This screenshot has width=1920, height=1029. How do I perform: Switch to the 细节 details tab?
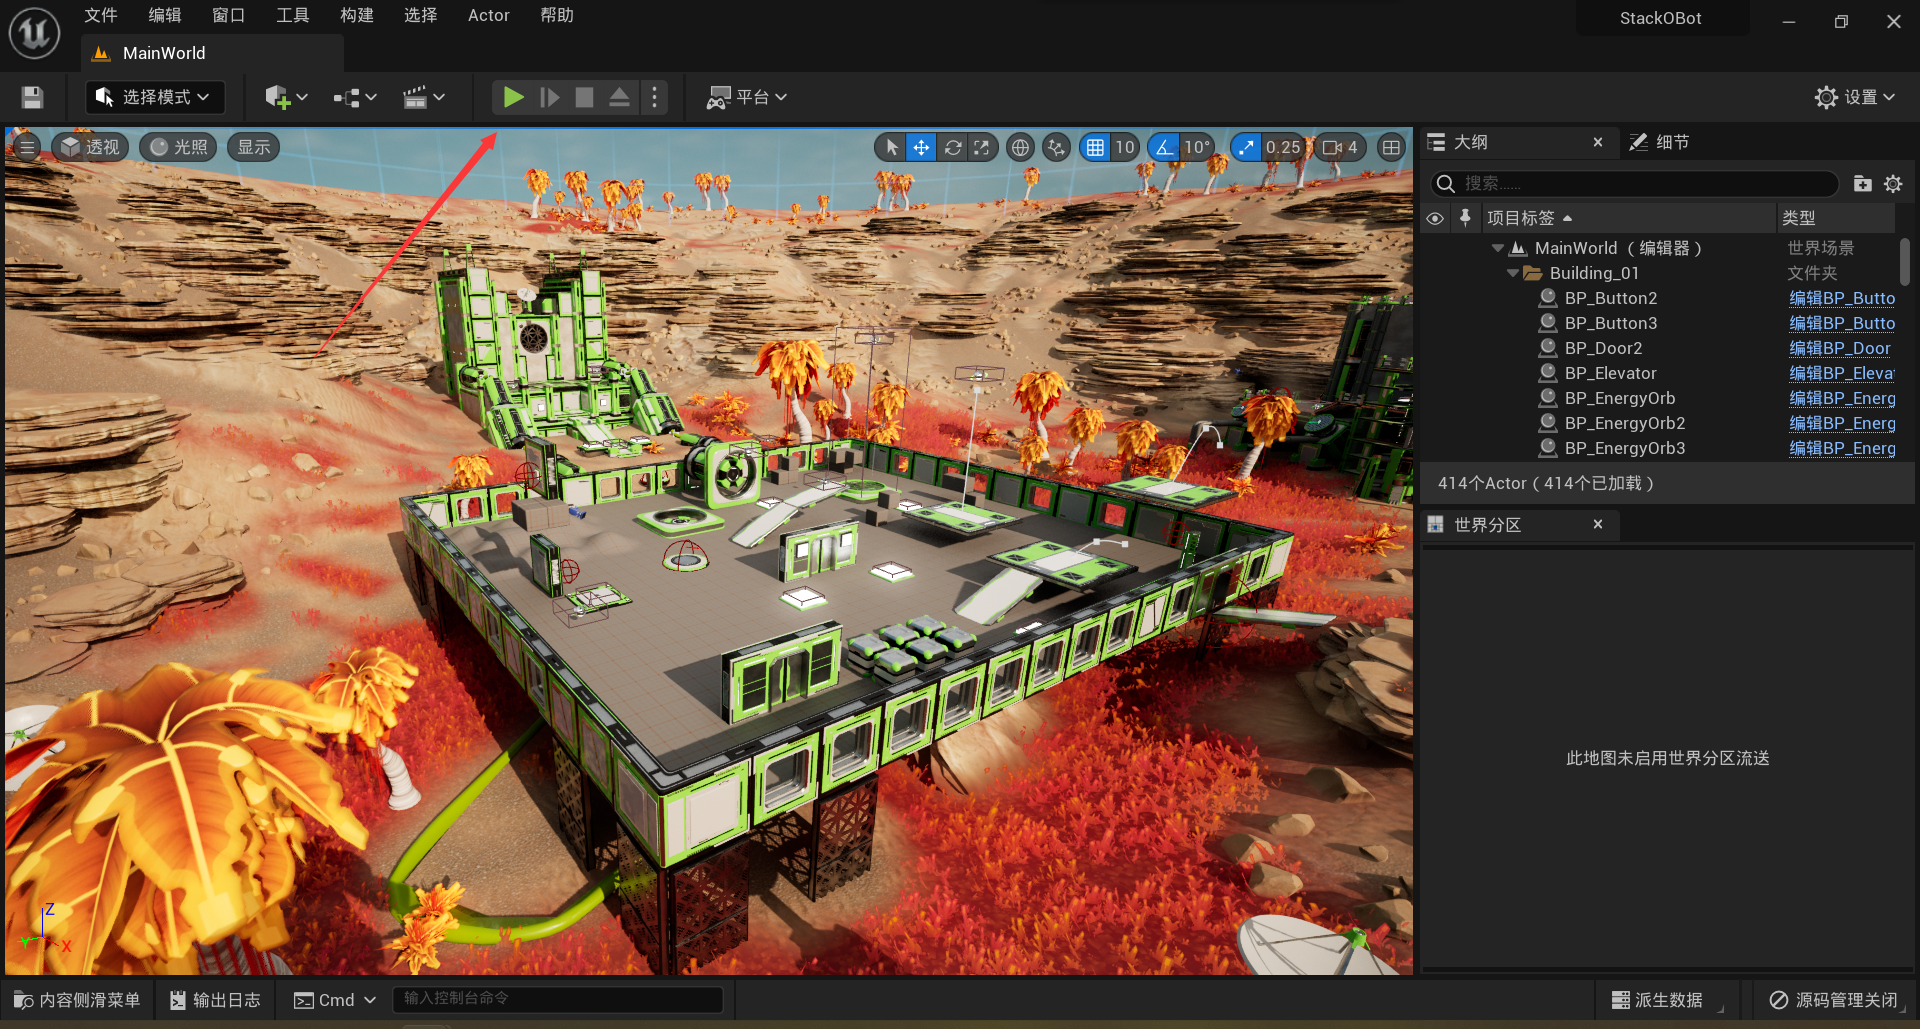[x=1660, y=142]
